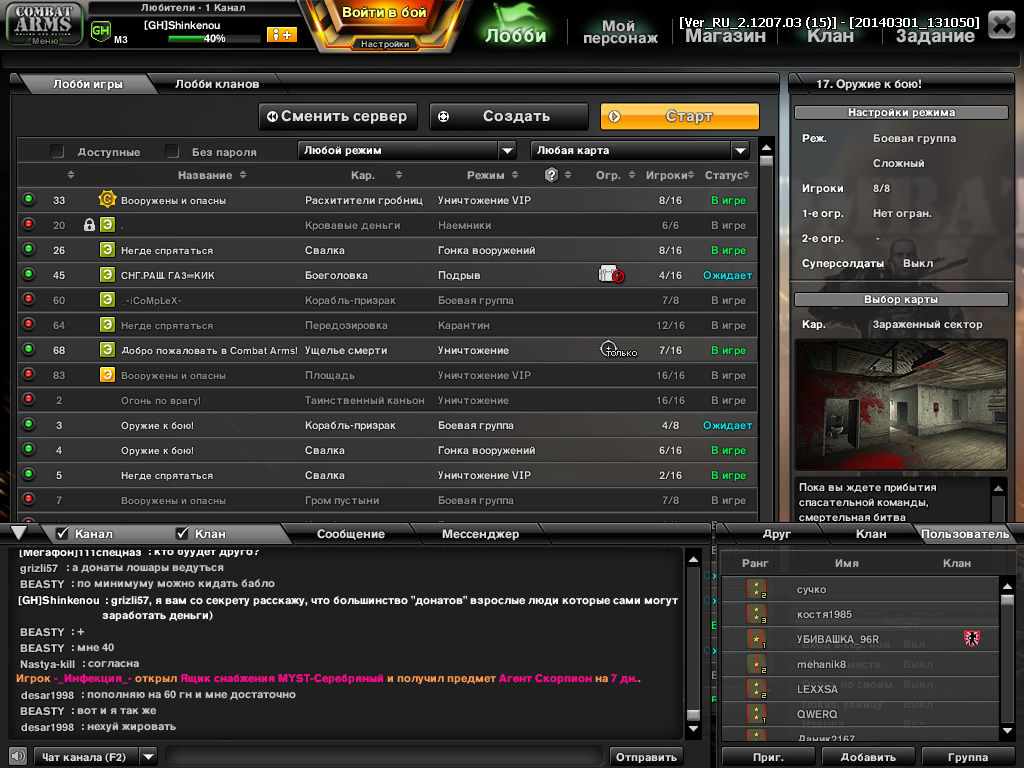Click the yellow add info button

tap(281, 35)
